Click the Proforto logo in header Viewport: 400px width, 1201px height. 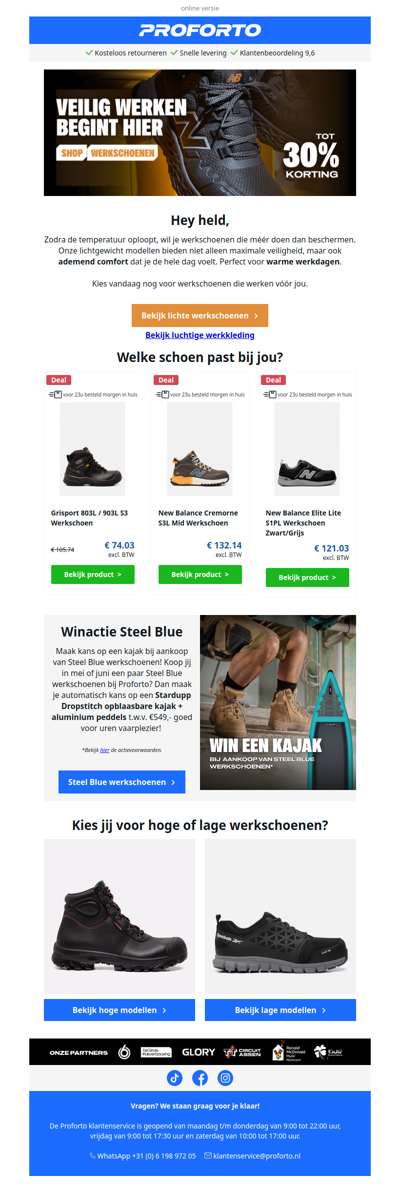coord(200,31)
